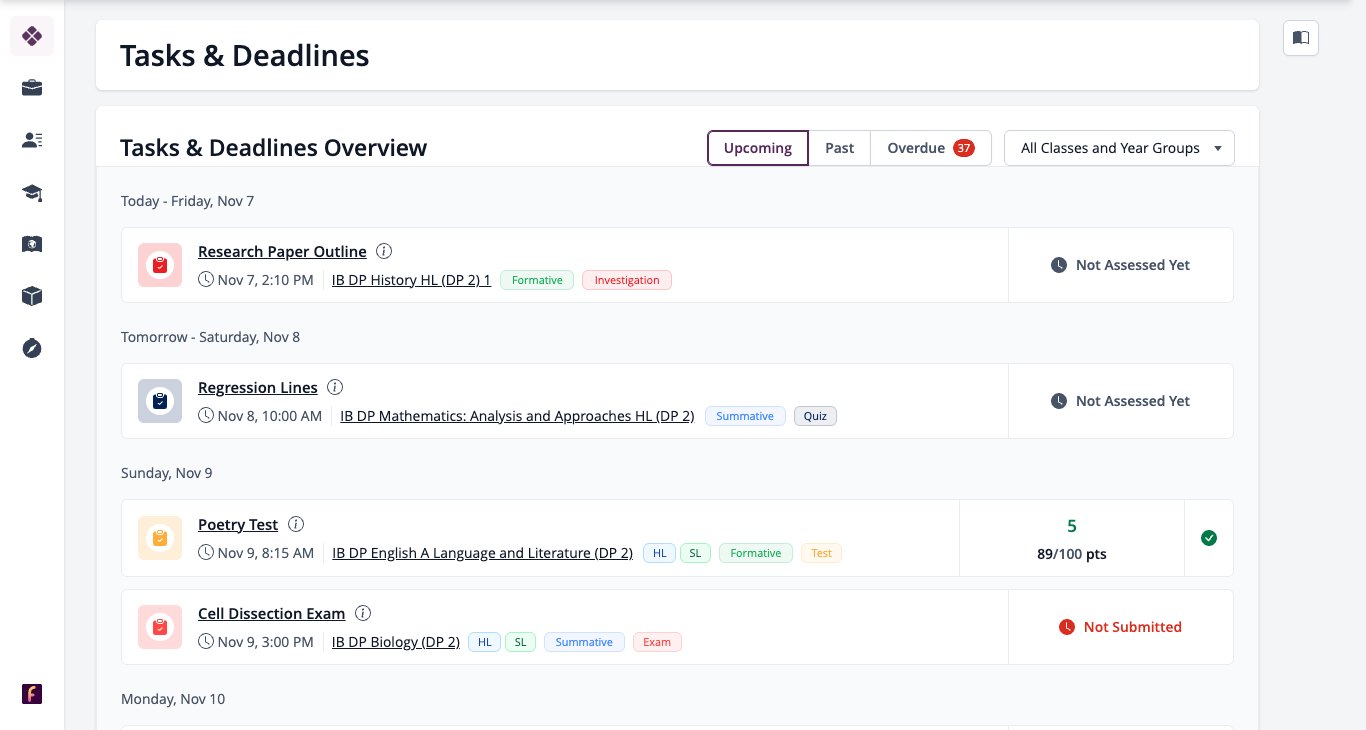The width and height of the screenshot is (1366, 730).
Task: Click the compass icon in the sidebar
Action: [x=32, y=348]
